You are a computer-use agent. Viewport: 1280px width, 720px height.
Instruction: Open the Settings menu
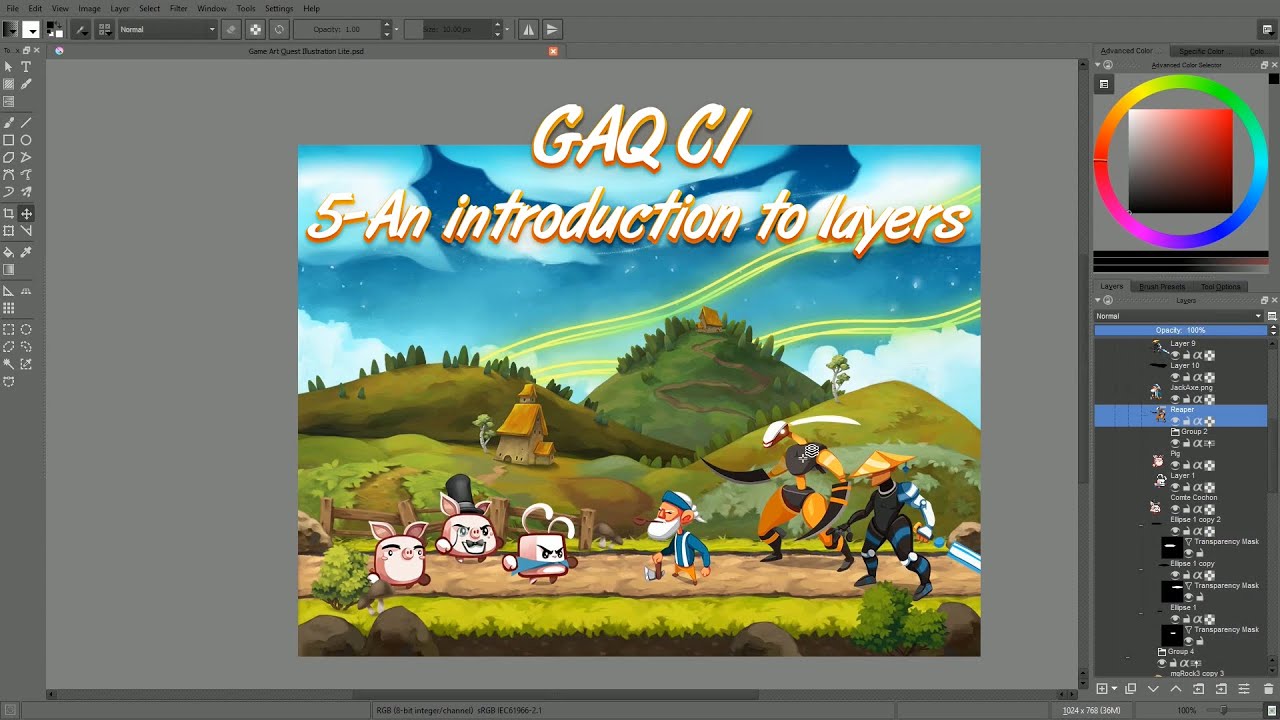279,8
